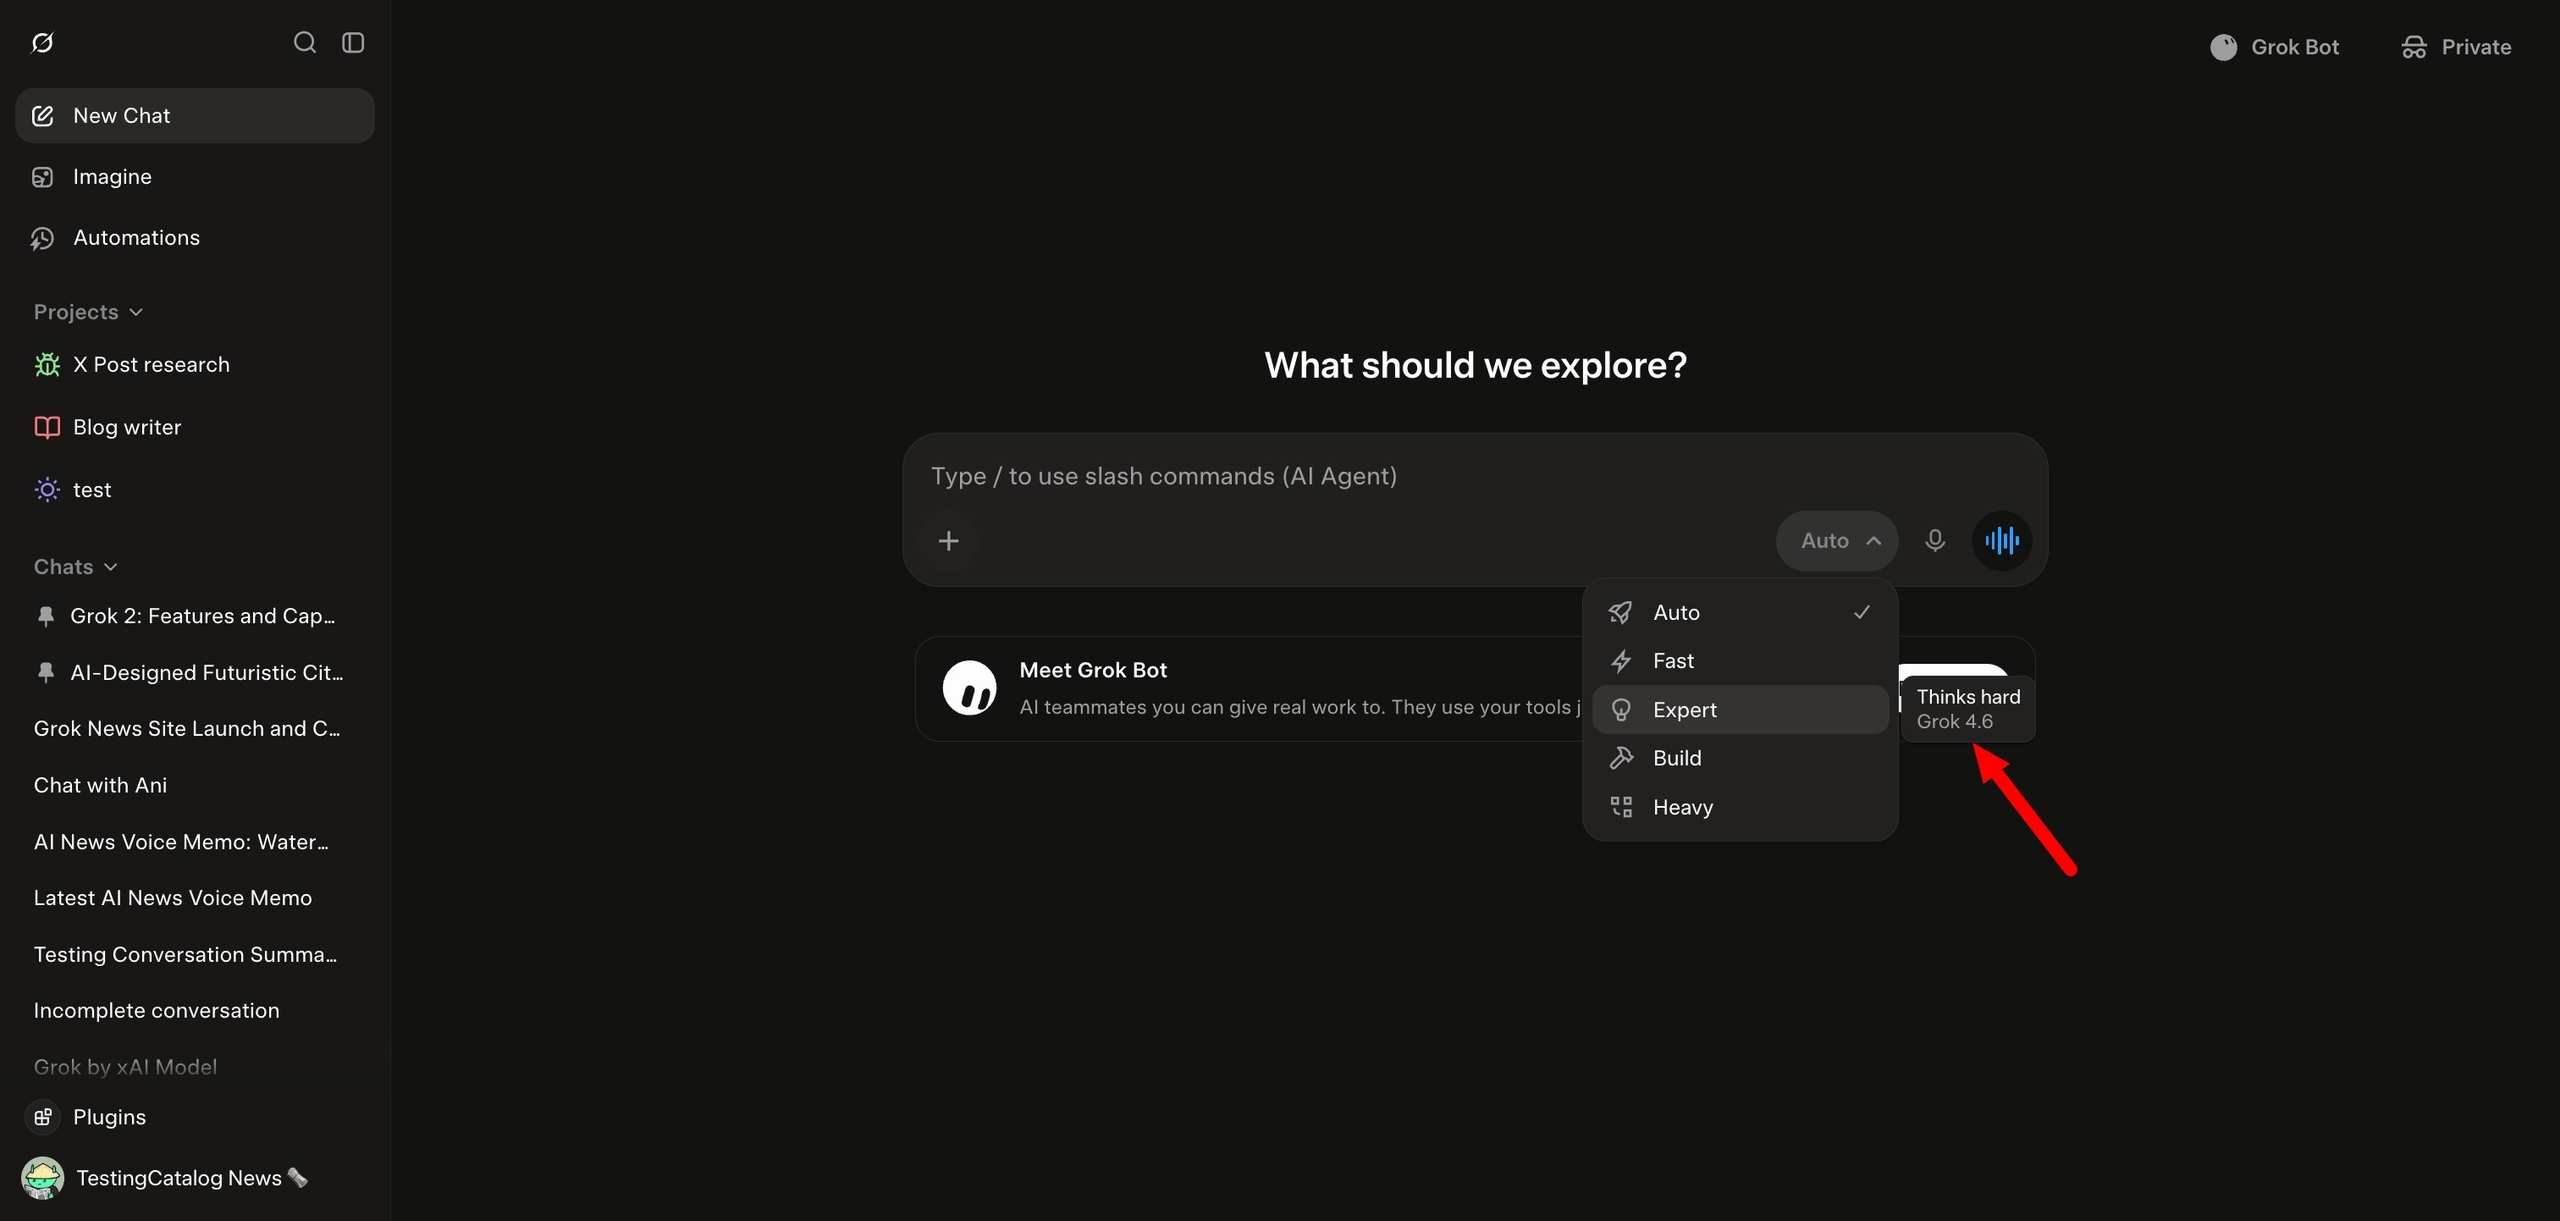The image size is (2560, 1221).
Task: Open chat 'Grok 2: Features and Cap…'
Action: point(195,616)
